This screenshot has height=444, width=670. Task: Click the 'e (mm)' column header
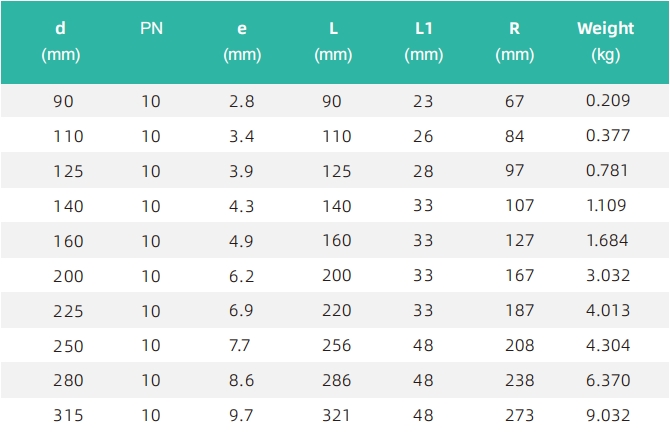pyautogui.click(x=242, y=41)
